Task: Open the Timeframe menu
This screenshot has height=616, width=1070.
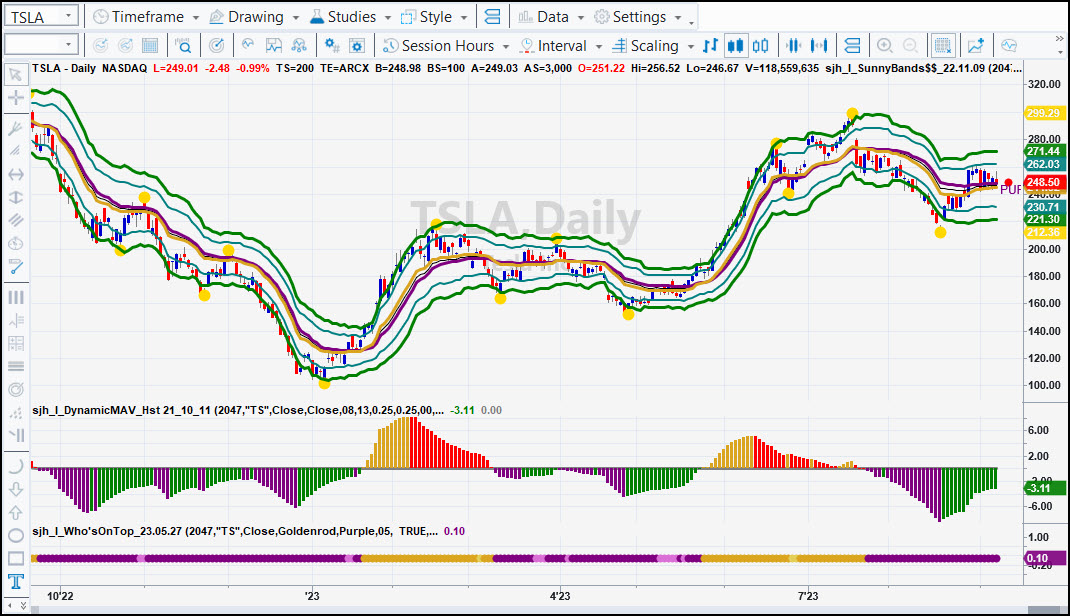Action: coord(139,16)
